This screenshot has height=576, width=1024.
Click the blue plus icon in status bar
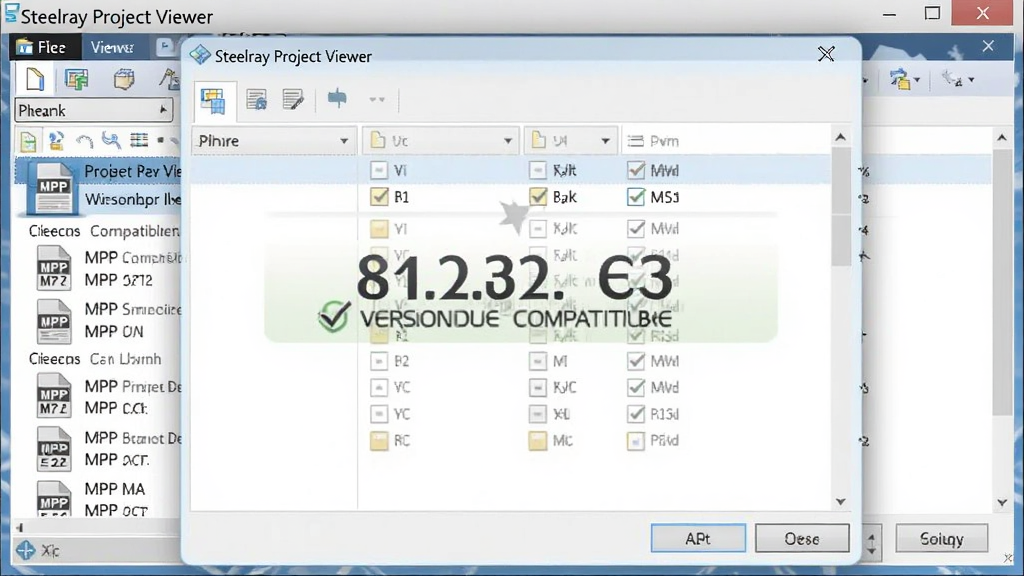coord(25,551)
